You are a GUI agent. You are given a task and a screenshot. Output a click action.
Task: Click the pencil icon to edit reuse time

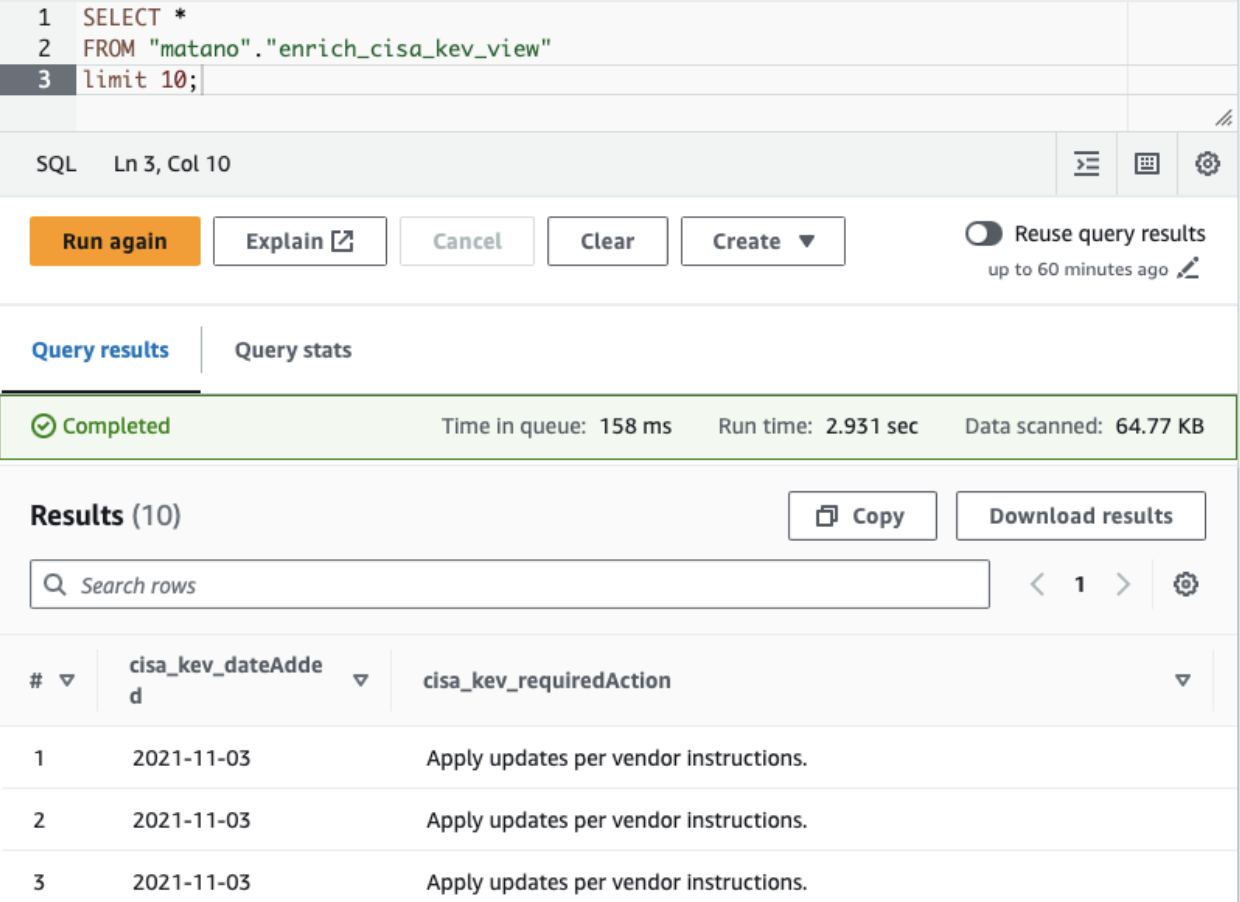click(x=1187, y=269)
